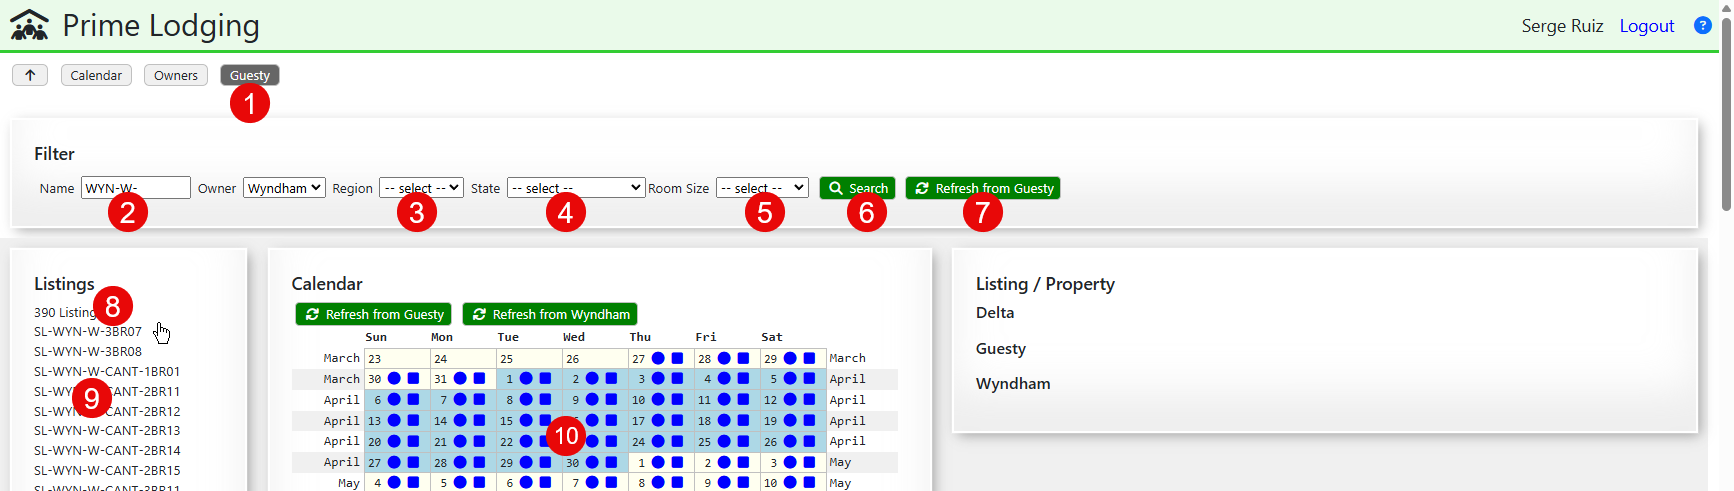Click the blue square on March 29
The width and height of the screenshot is (1734, 491).
click(x=809, y=358)
